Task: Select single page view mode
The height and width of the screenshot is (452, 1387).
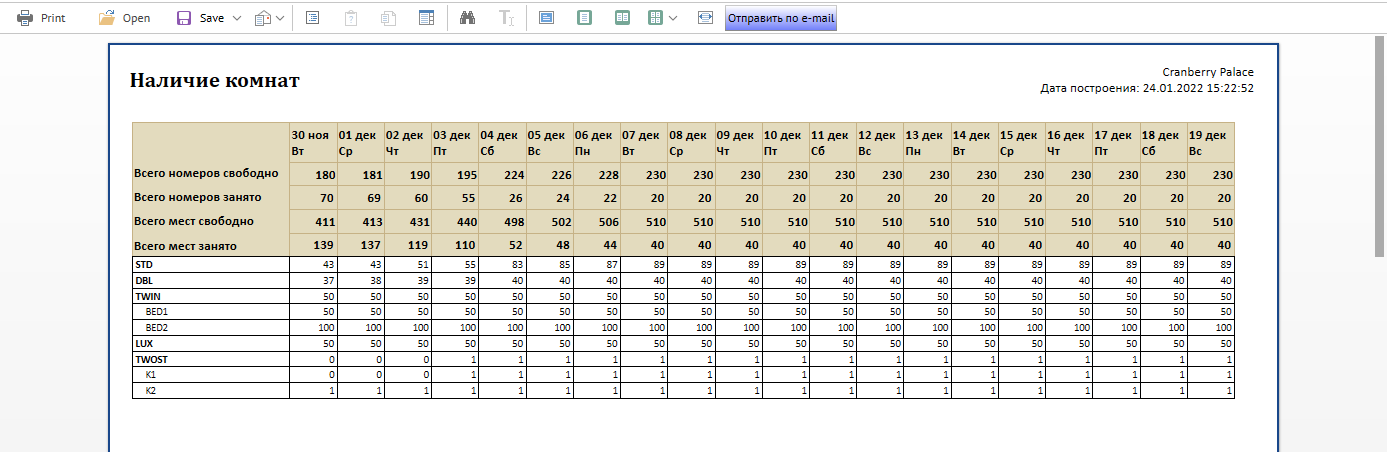Action: (x=585, y=18)
